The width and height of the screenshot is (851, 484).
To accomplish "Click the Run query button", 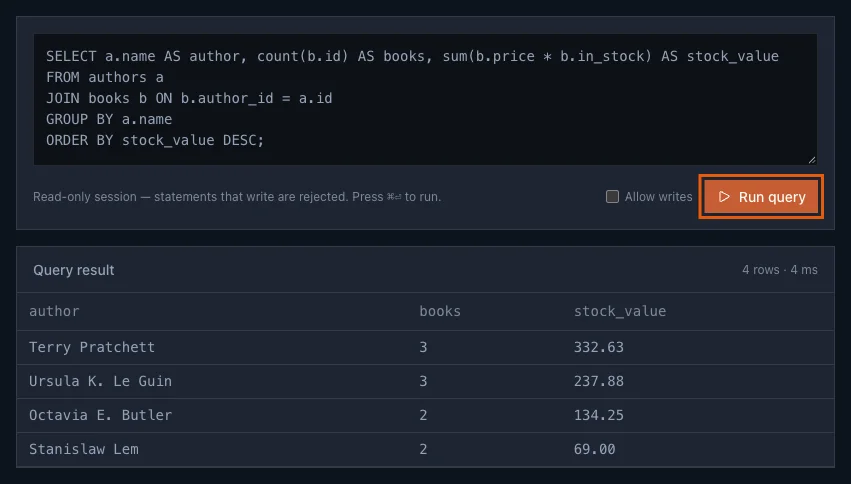I will [761, 196].
